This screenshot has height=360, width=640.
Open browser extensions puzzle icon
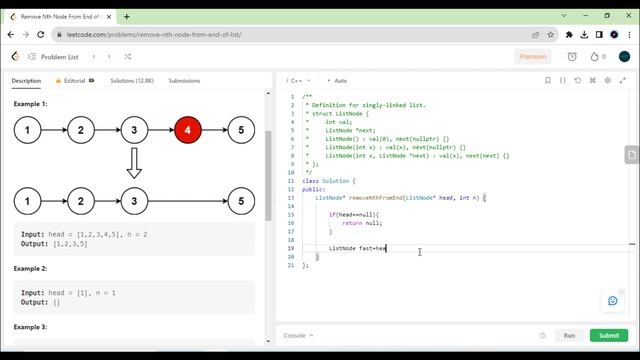[569, 35]
